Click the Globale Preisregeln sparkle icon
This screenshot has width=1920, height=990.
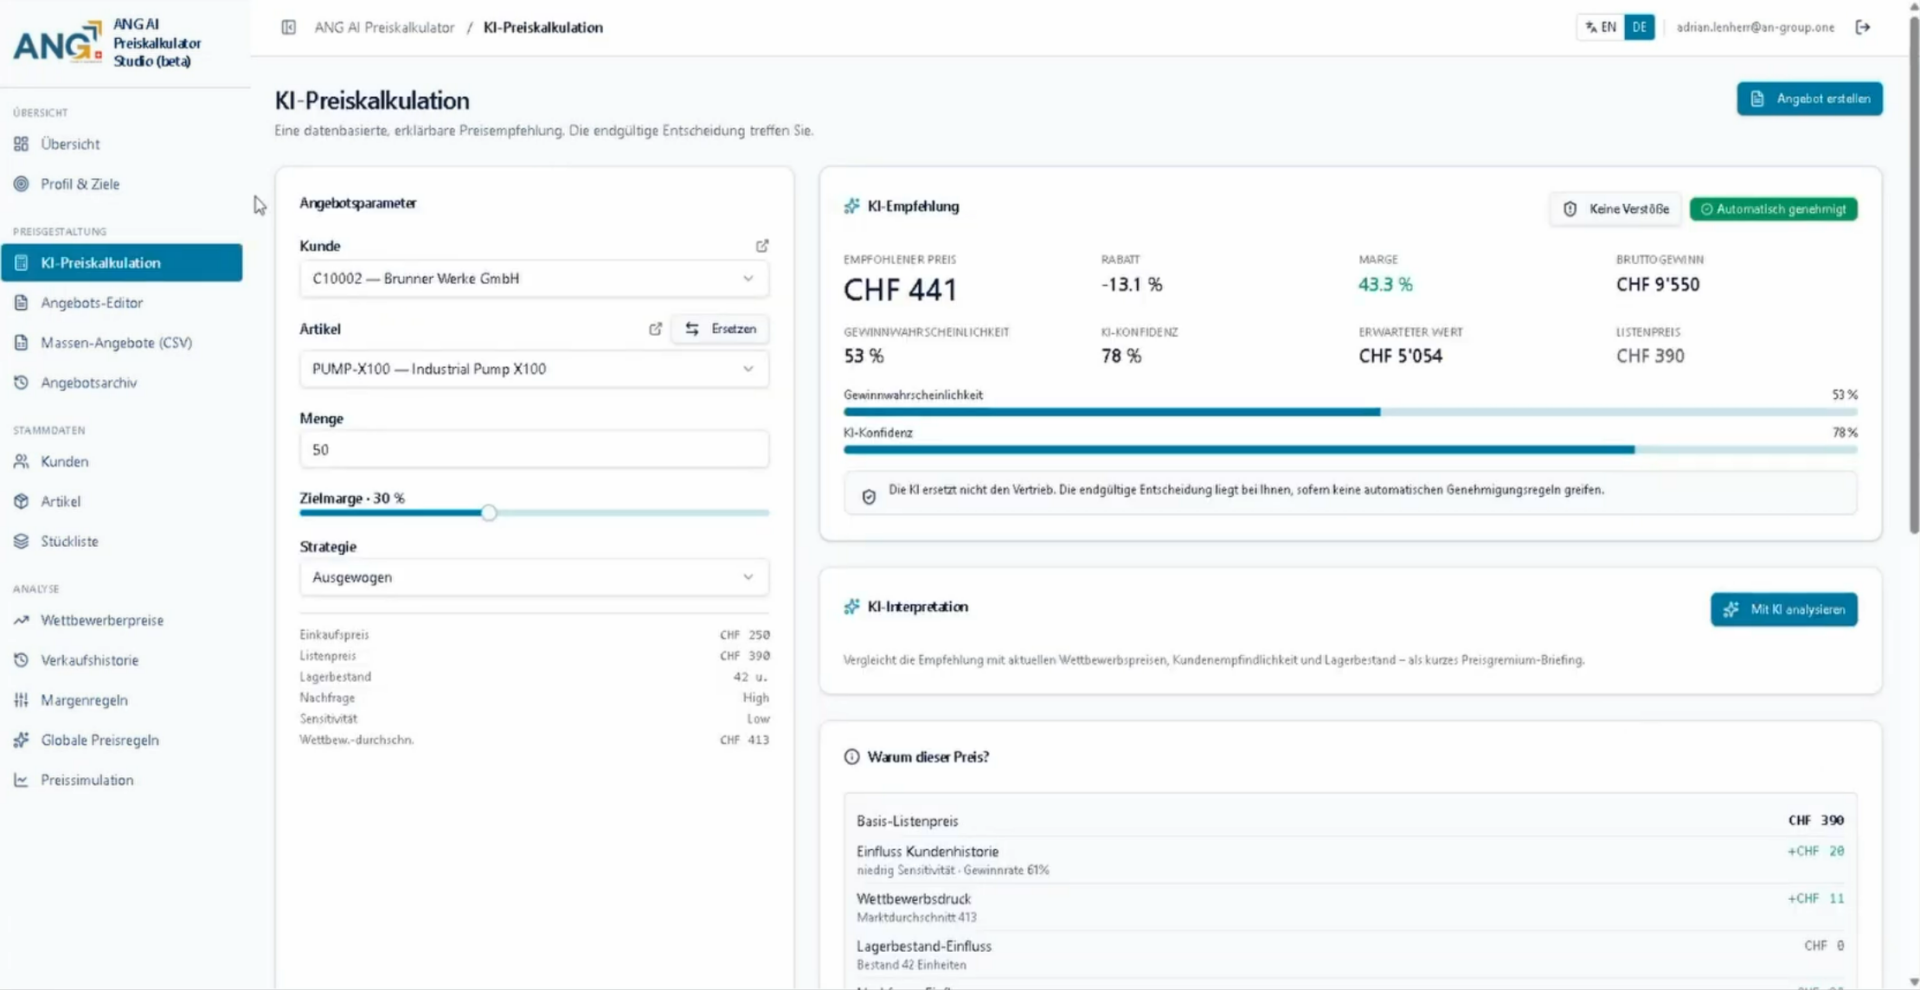pos(21,740)
